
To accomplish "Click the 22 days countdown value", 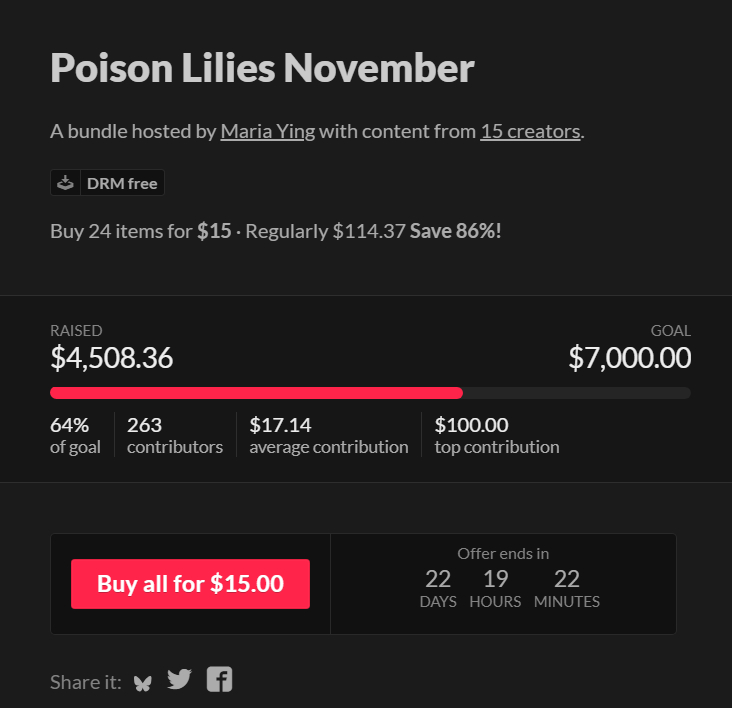I will tap(438, 579).
